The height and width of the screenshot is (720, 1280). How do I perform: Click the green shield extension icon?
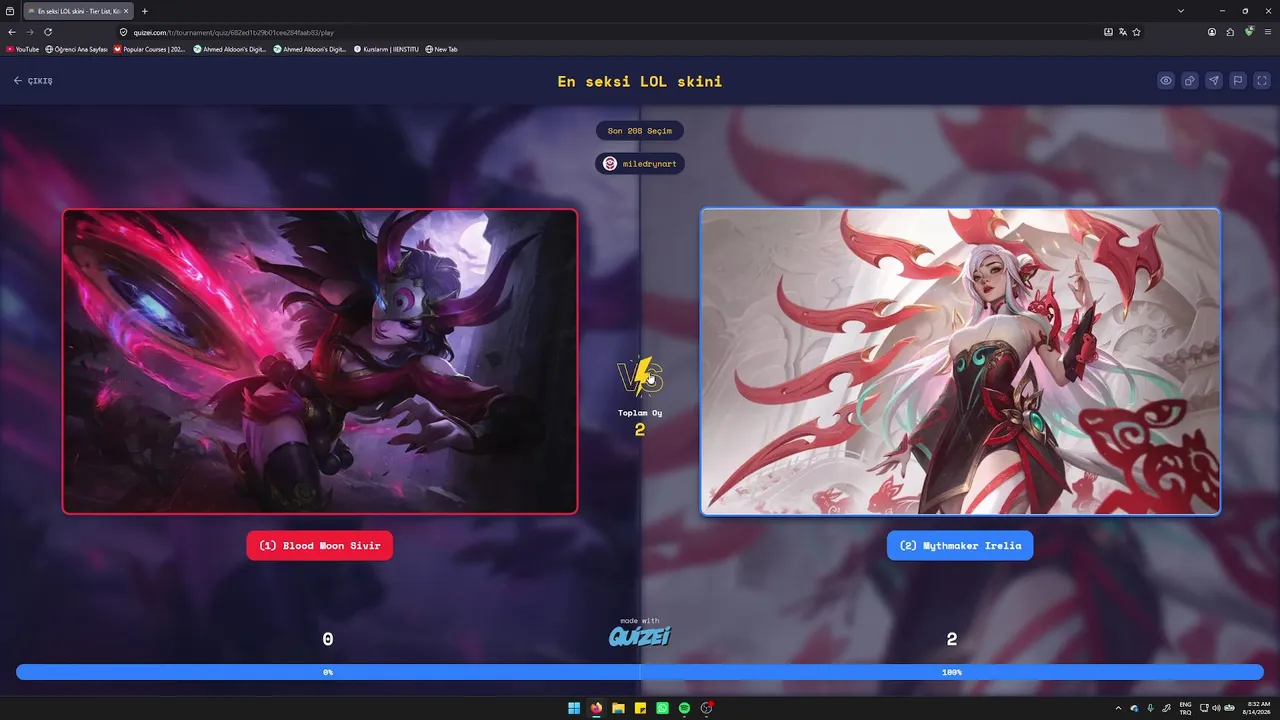click(x=1249, y=32)
